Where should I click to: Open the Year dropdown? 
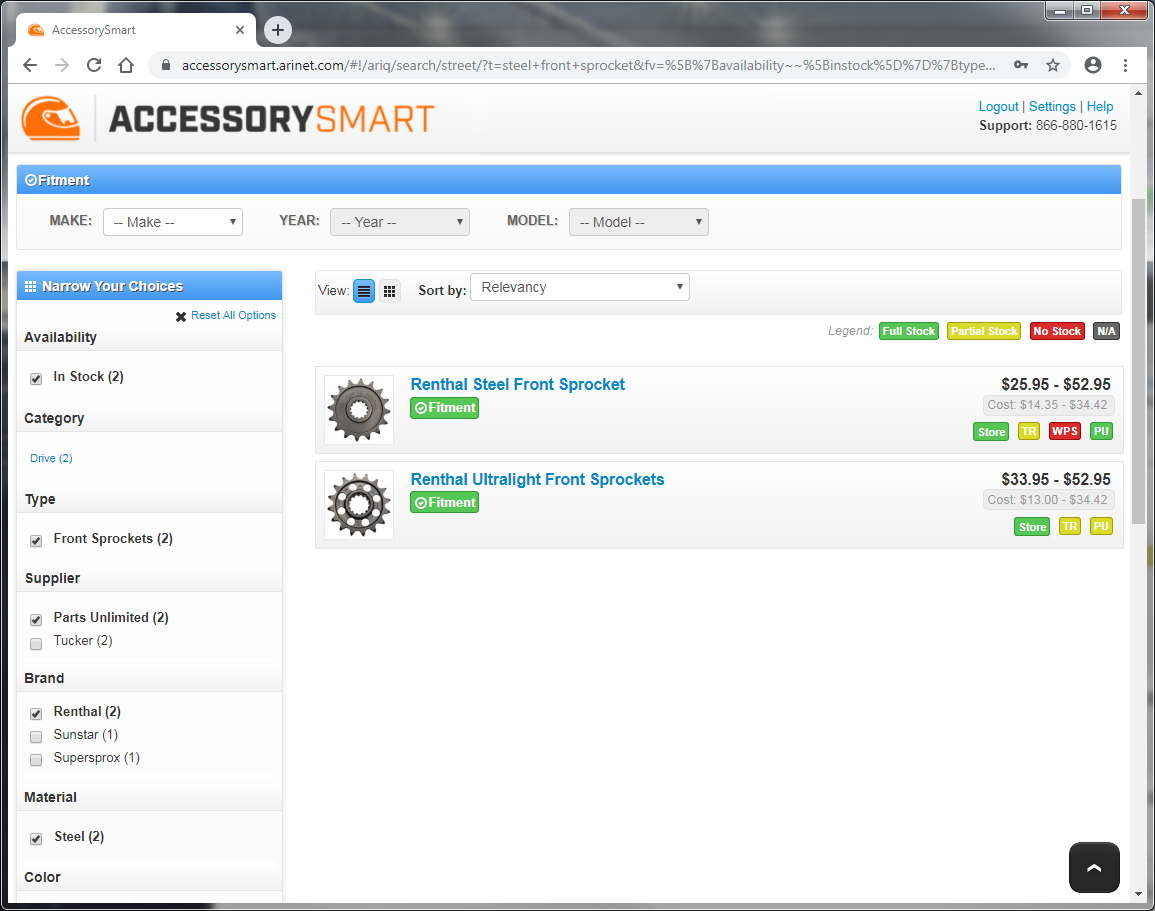click(x=399, y=222)
